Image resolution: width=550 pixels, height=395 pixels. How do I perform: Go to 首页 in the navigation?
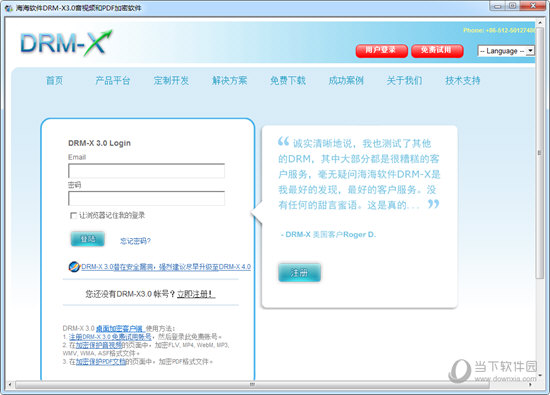55,81
